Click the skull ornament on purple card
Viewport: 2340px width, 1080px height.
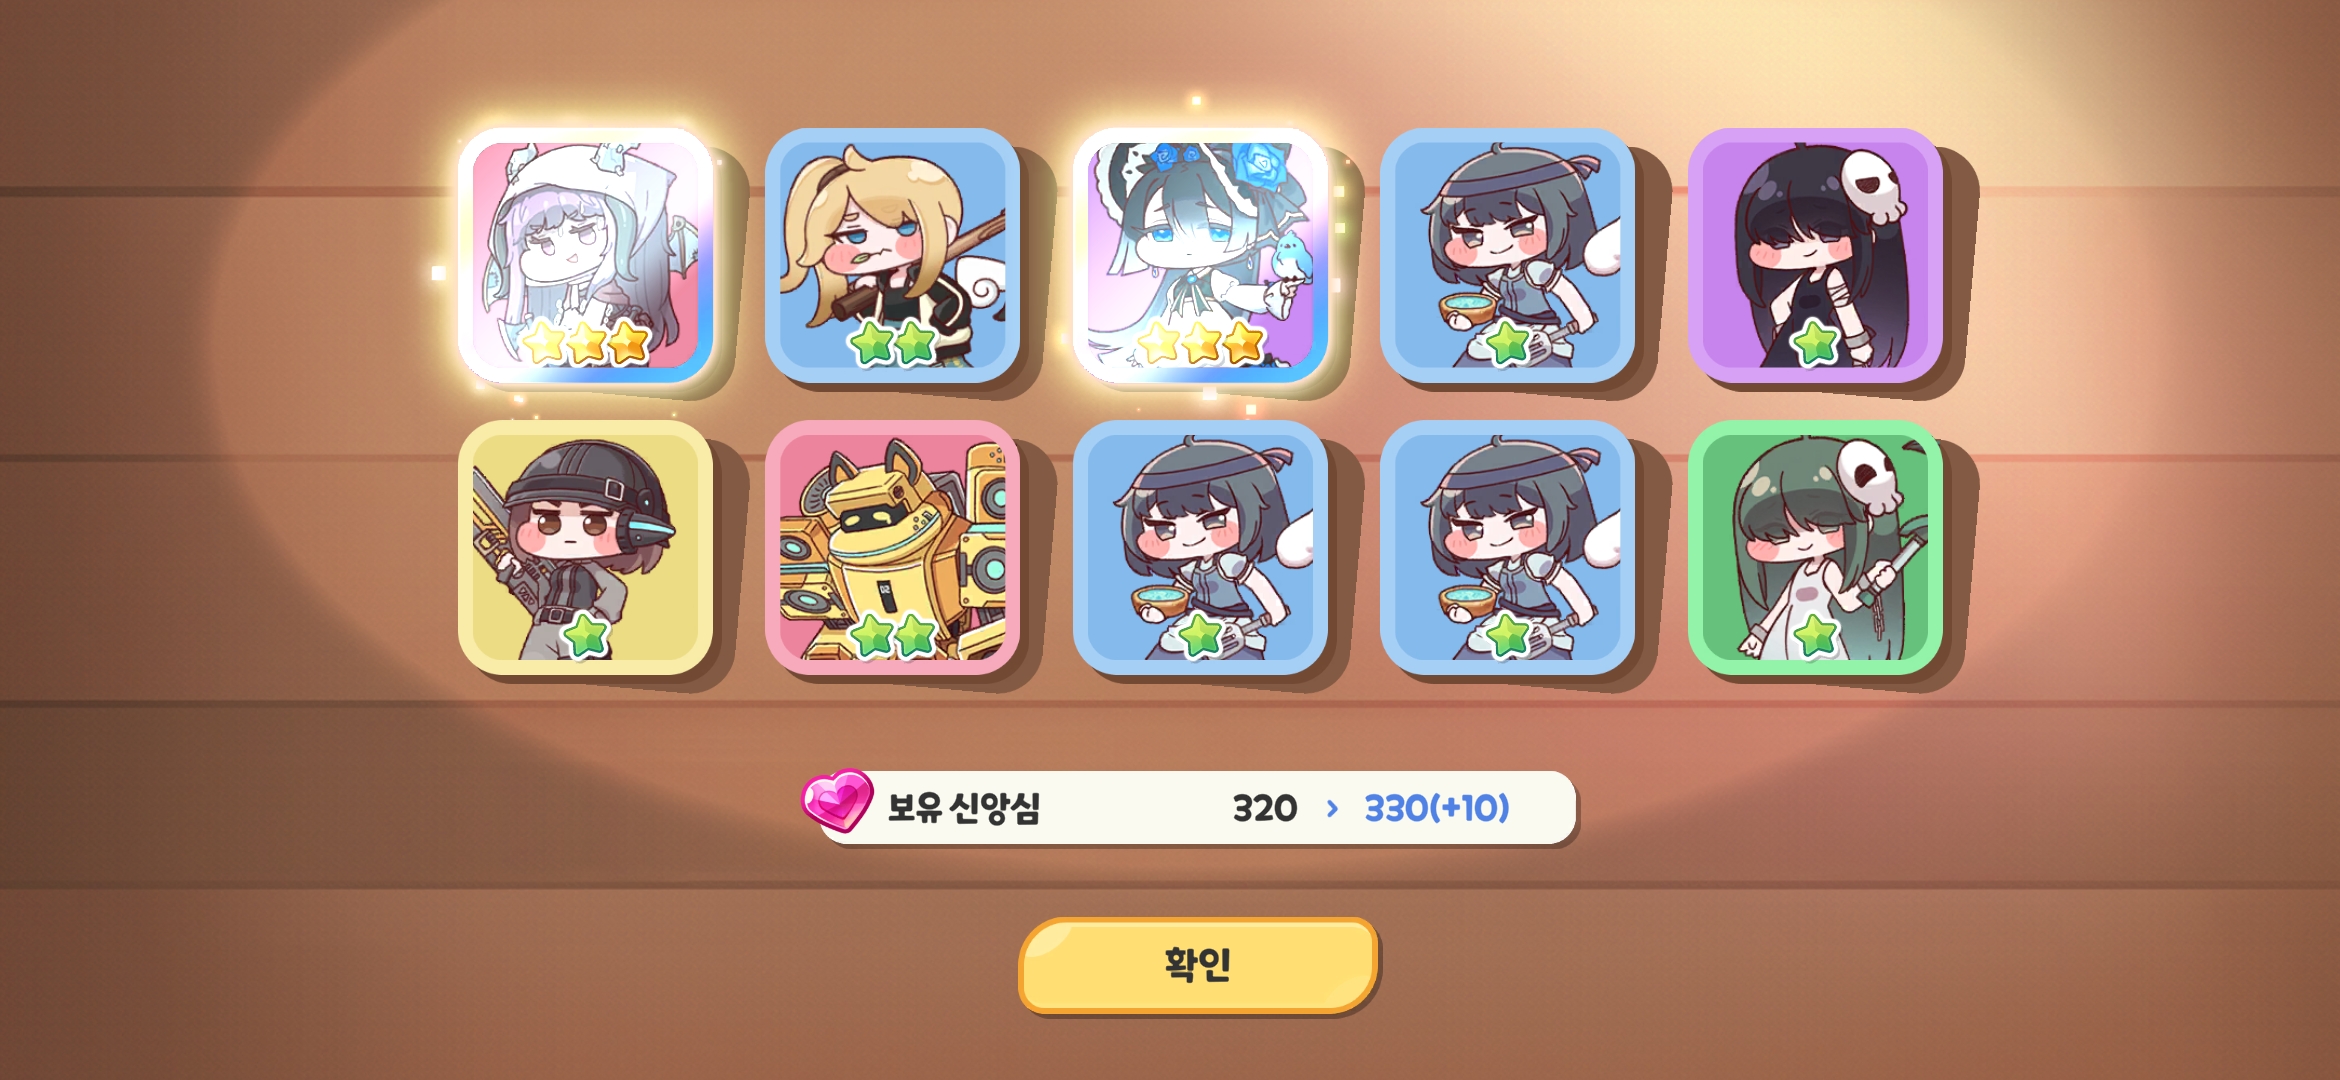click(x=1872, y=186)
